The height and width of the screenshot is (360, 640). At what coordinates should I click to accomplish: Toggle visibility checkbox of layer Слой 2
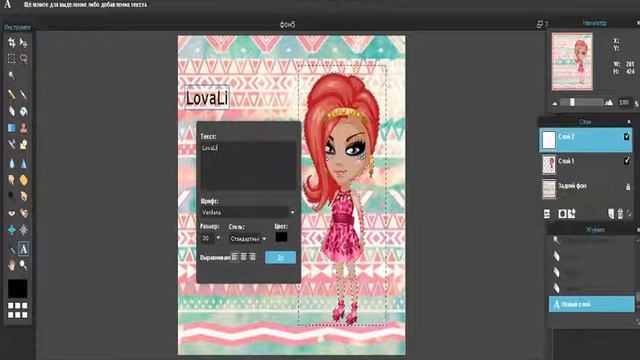[627, 137]
